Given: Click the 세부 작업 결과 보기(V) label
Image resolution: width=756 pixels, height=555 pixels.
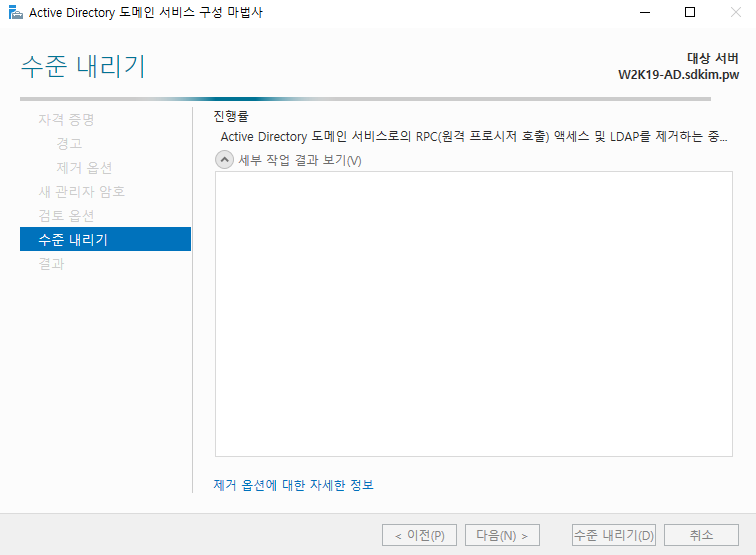Looking at the screenshot, I should (x=300, y=160).
